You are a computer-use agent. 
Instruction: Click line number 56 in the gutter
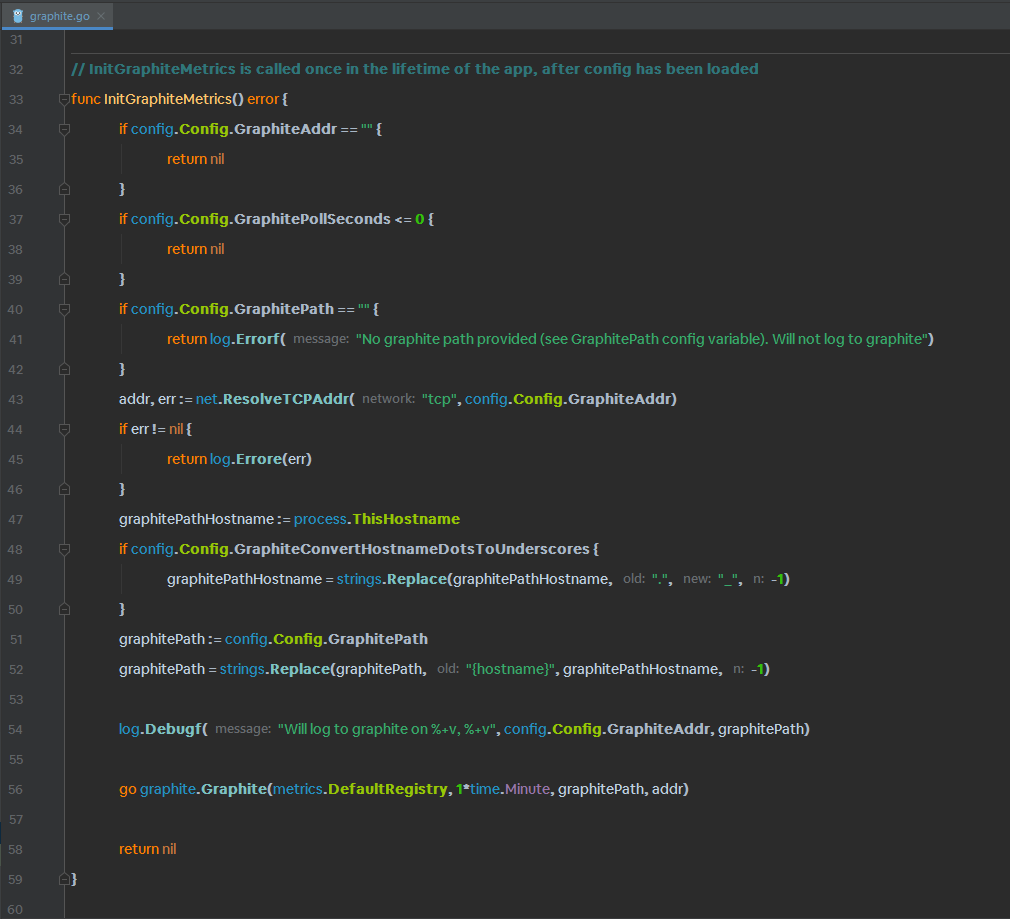15,789
